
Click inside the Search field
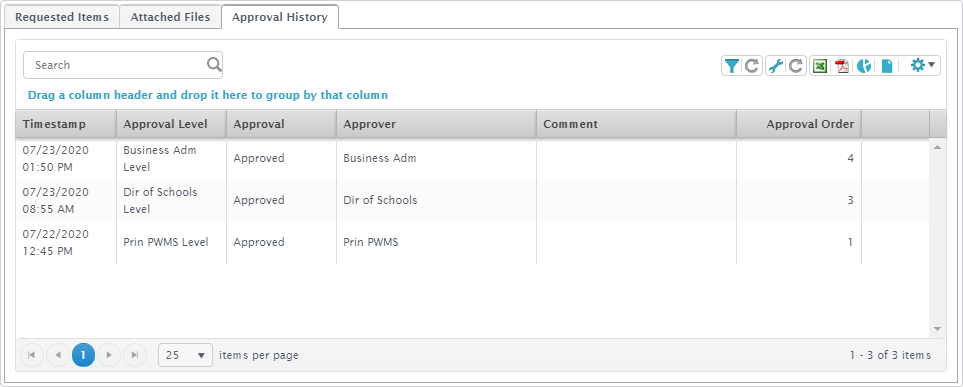point(115,65)
